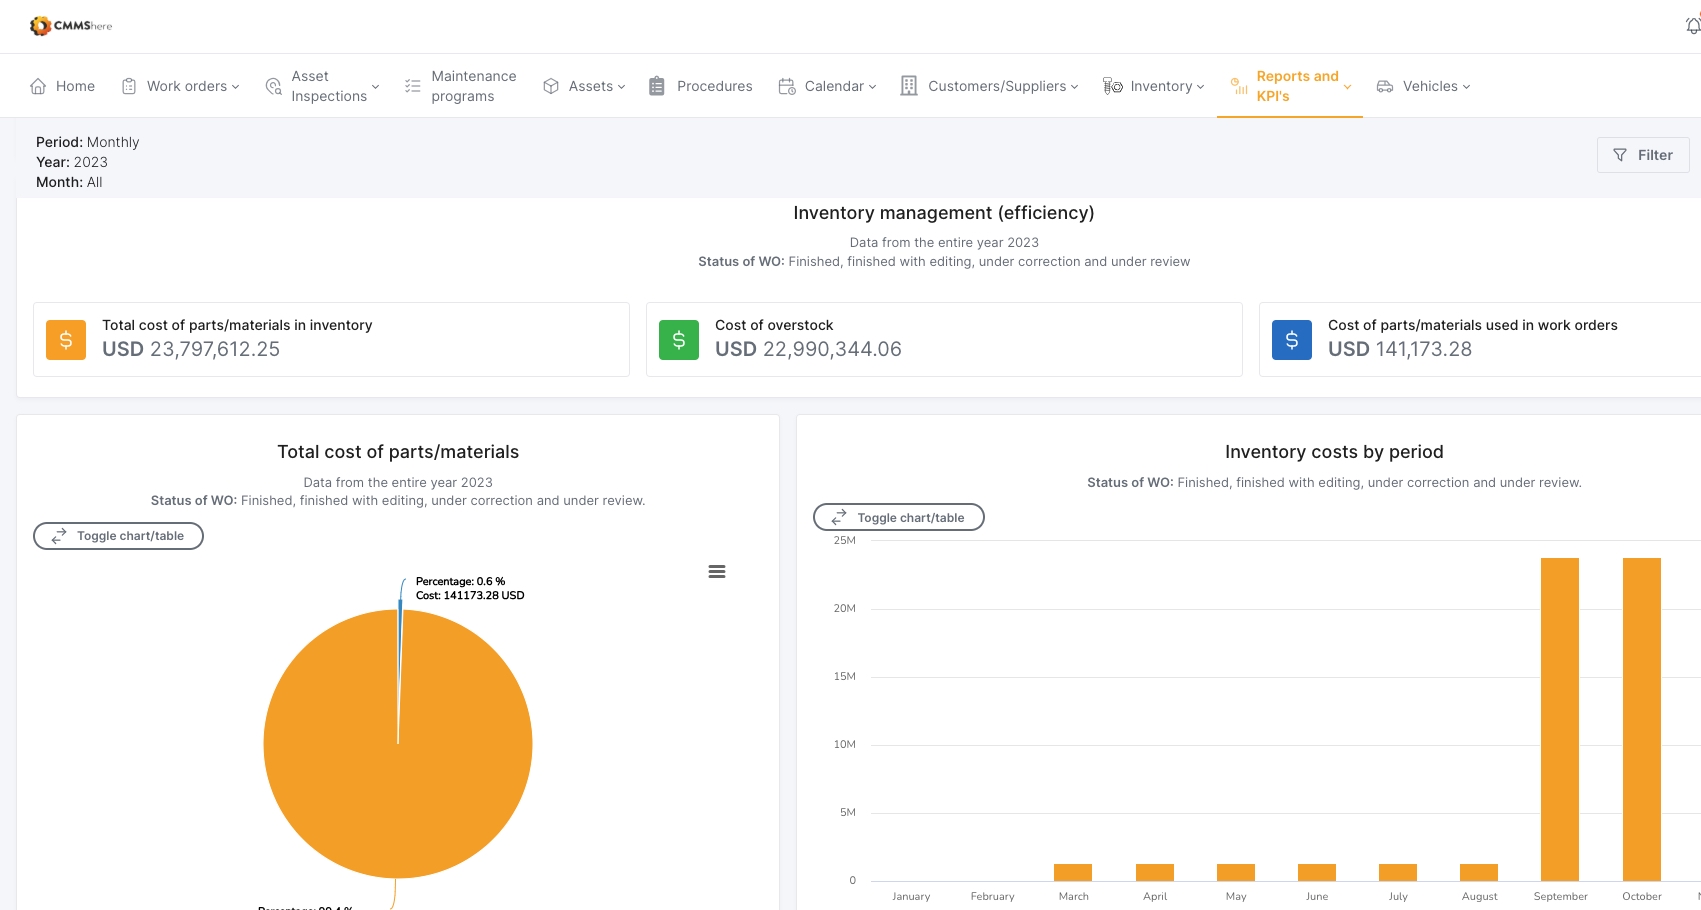The image size is (1701, 910).
Task: Click the orange dollar inventory cost icon
Action: pyautogui.click(x=66, y=340)
